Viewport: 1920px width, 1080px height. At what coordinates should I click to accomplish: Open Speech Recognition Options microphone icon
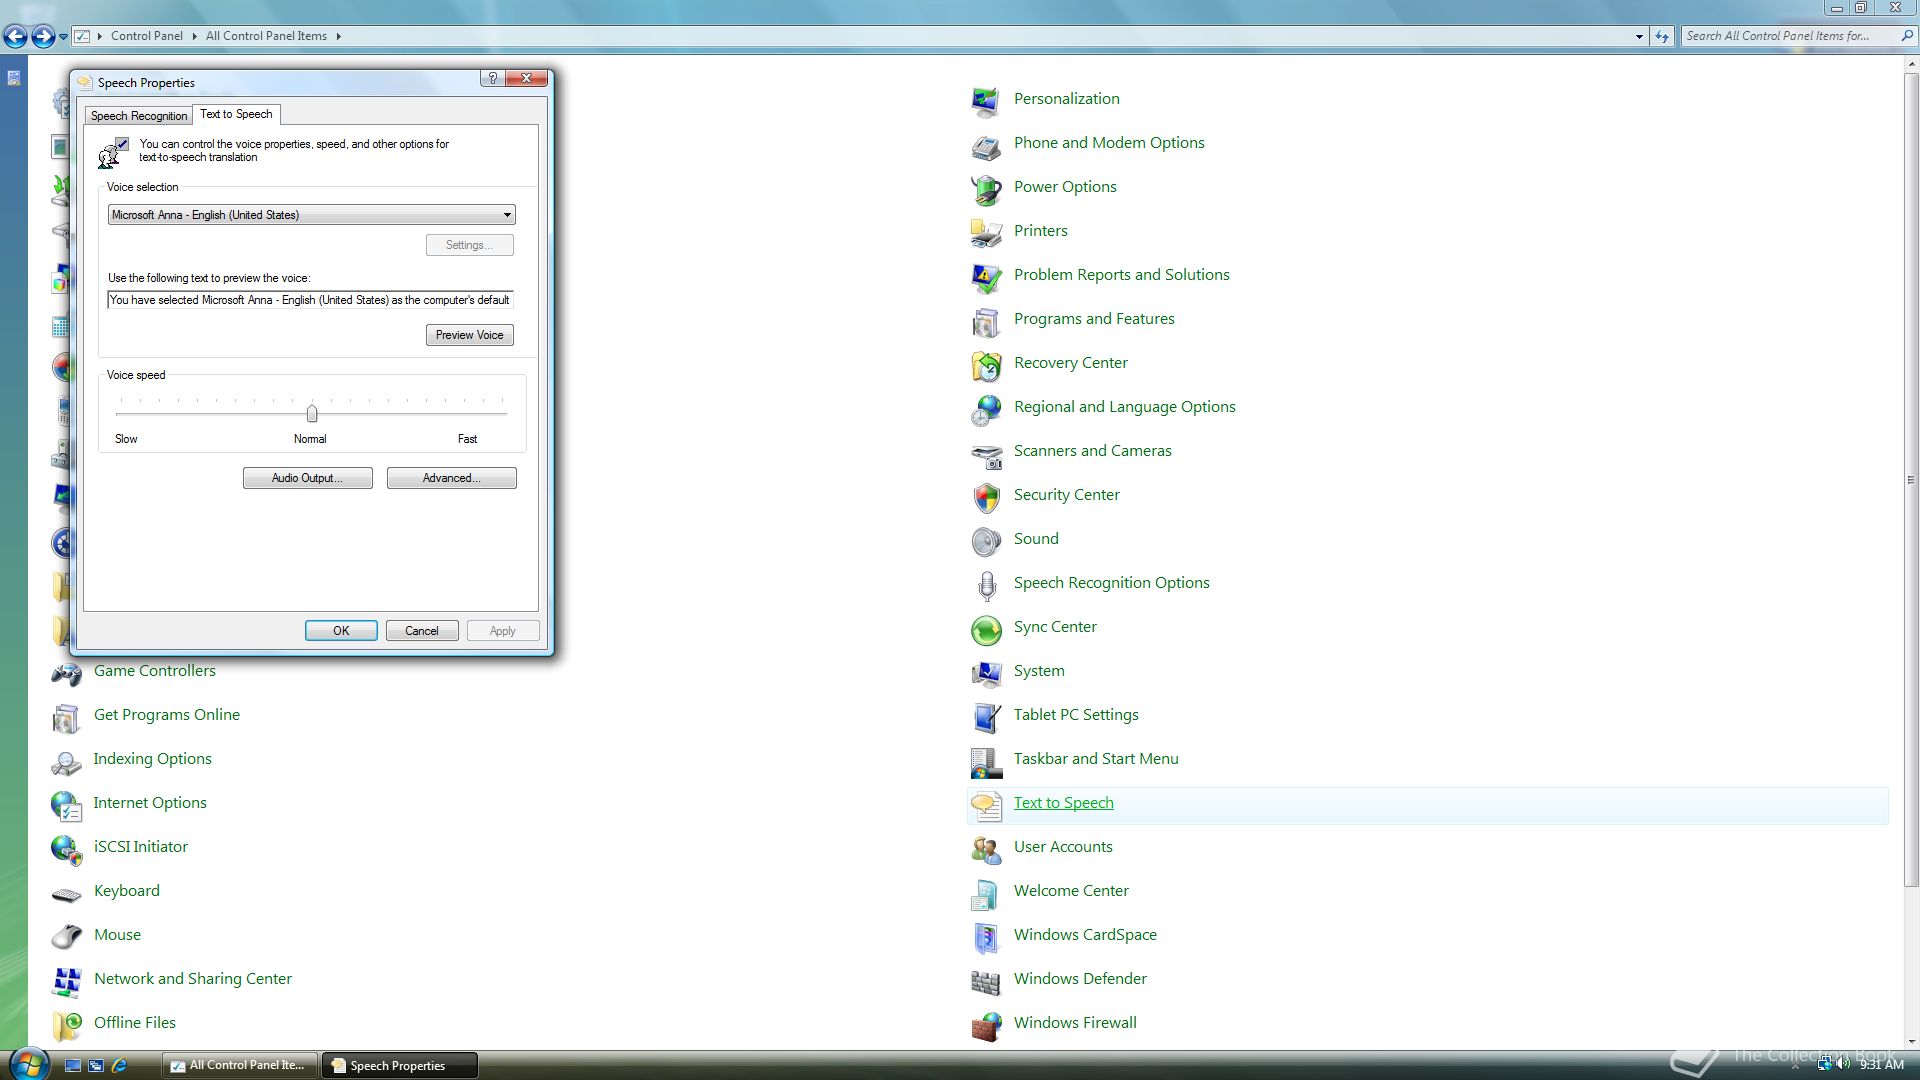[986, 584]
